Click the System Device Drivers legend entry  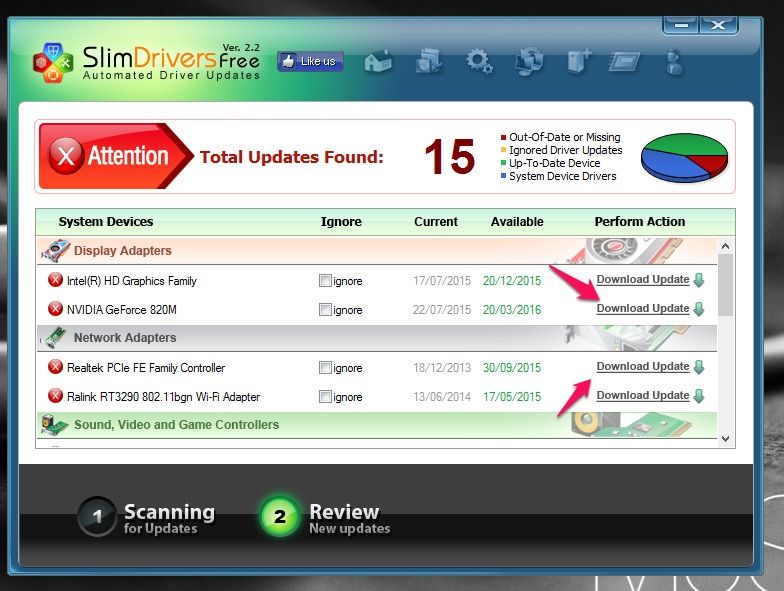pyautogui.click(x=558, y=176)
